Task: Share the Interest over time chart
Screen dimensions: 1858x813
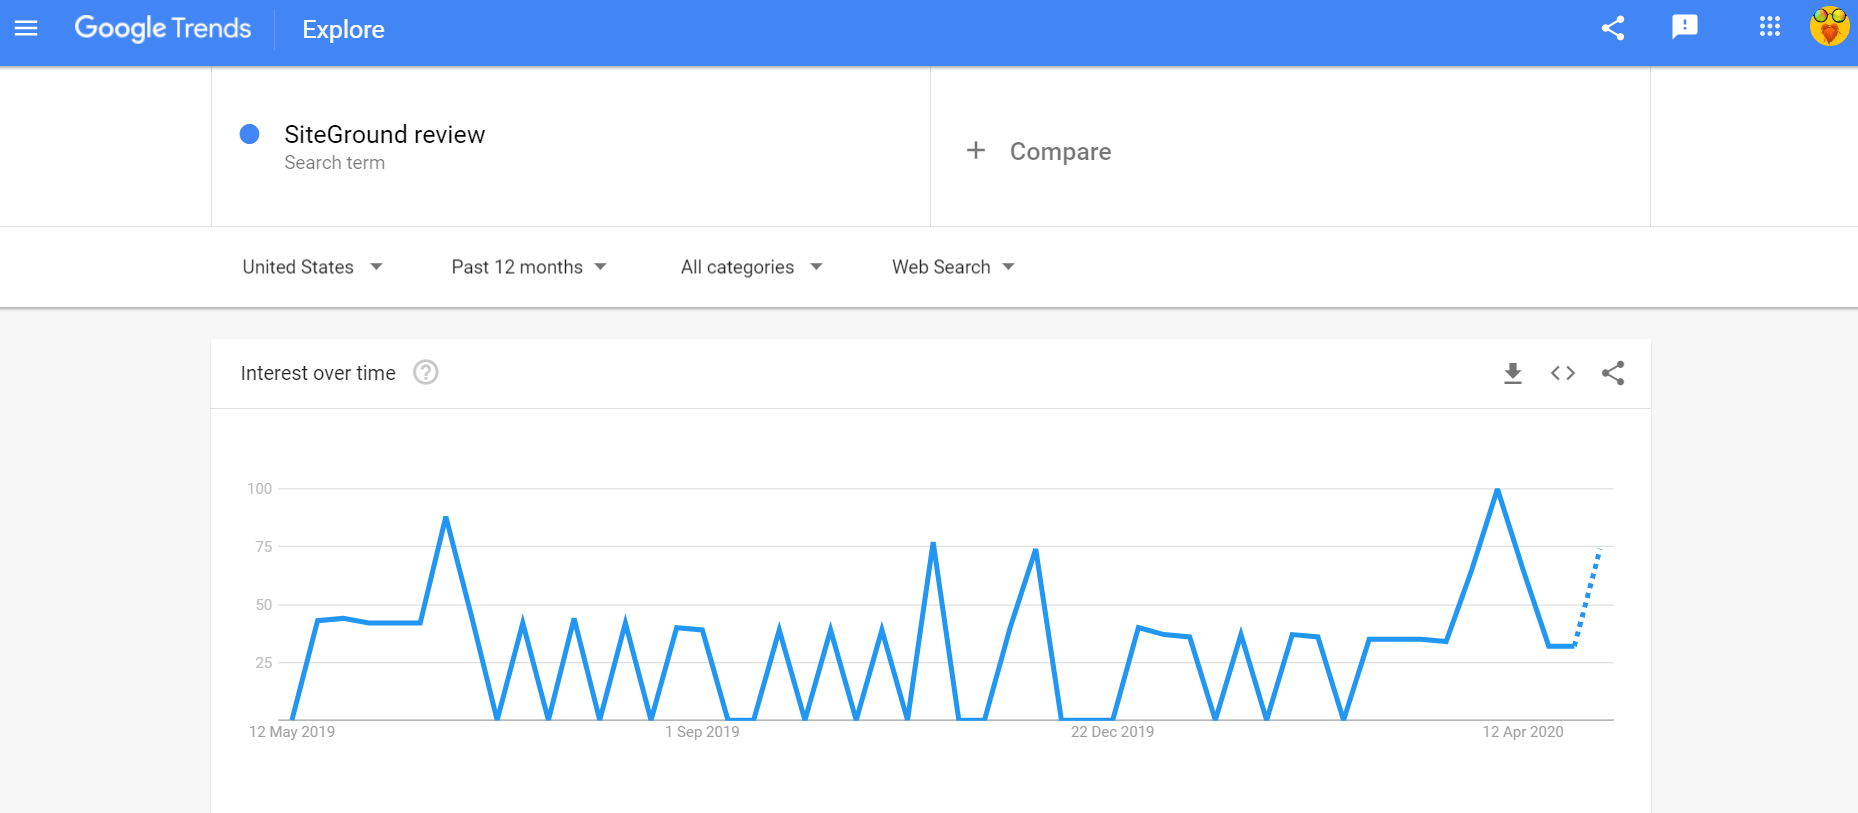Action: (1613, 373)
